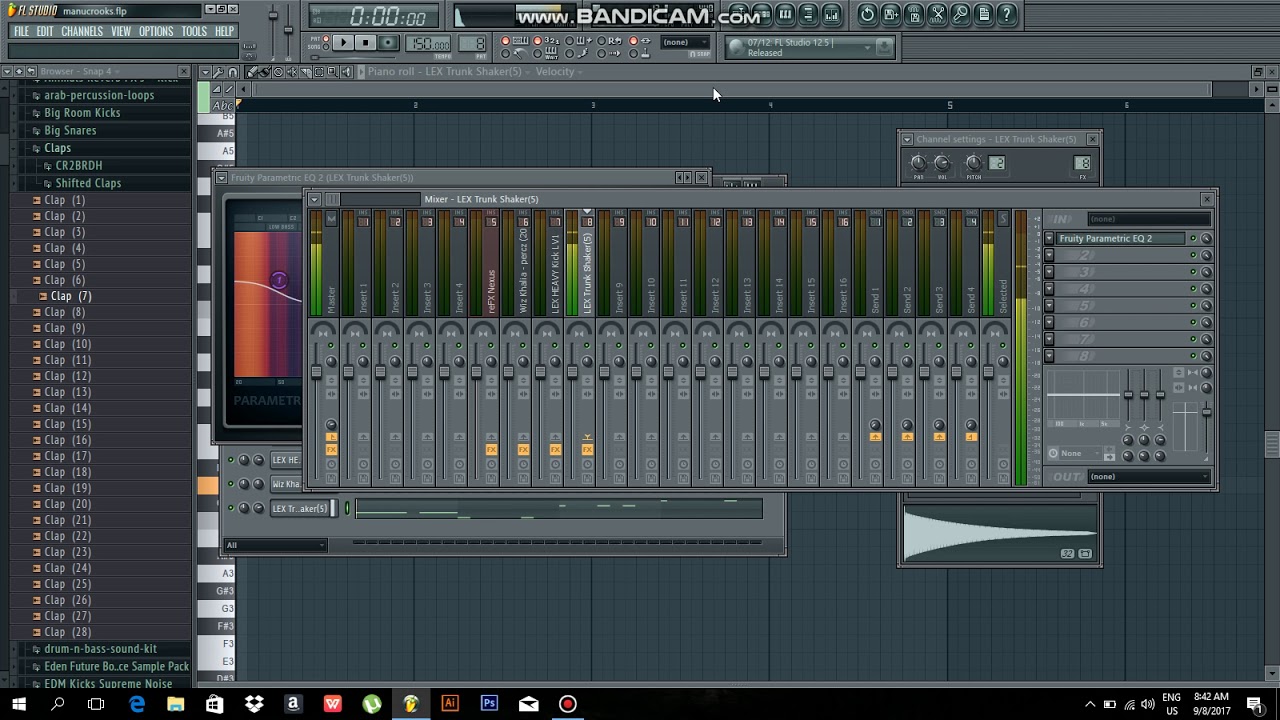This screenshot has width=1280, height=720.
Task: Open the channel filter 'All' dropdown in step sequencer
Action: (275, 545)
